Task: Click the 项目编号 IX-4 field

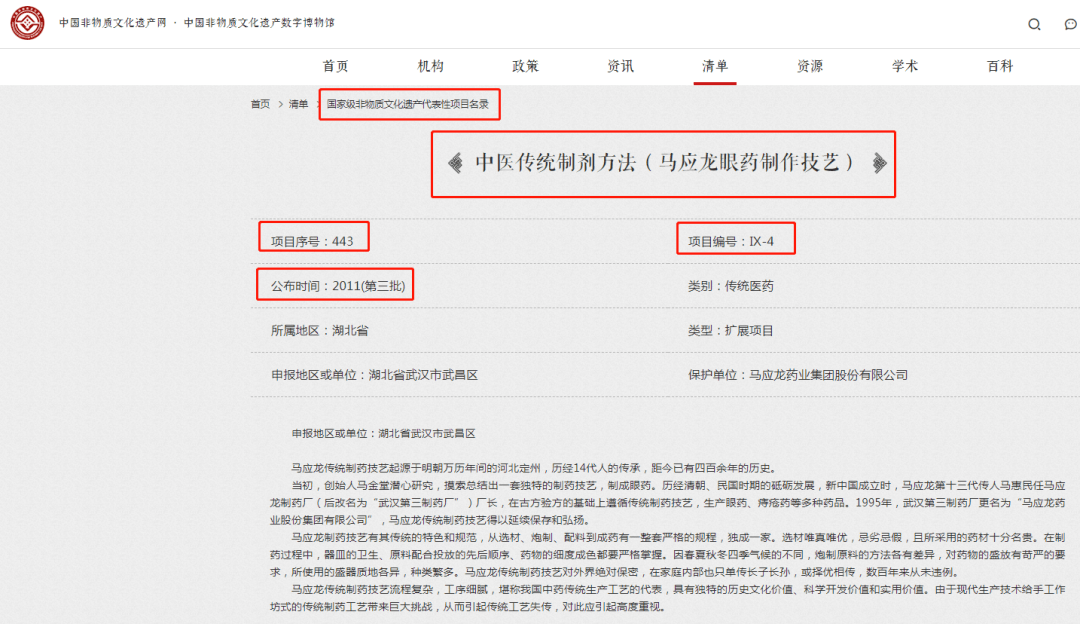Action: coord(734,238)
